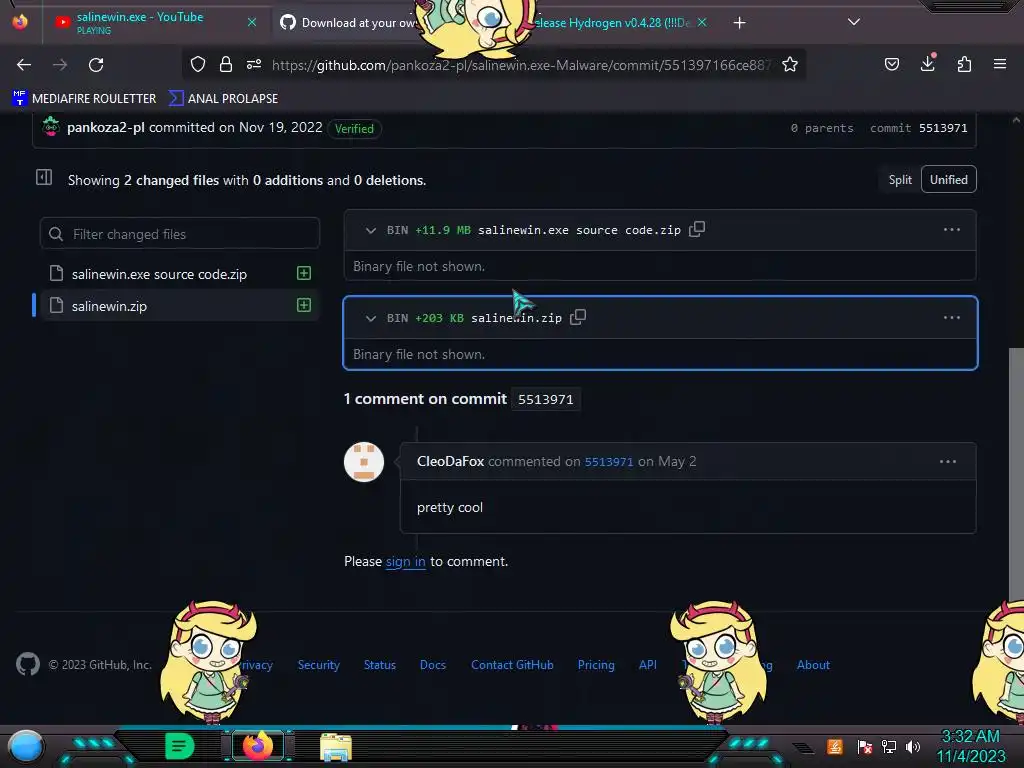The height and width of the screenshot is (768, 1024).
Task: Open the ANAL PROLAPSE bookmark
Action: click(x=223, y=99)
